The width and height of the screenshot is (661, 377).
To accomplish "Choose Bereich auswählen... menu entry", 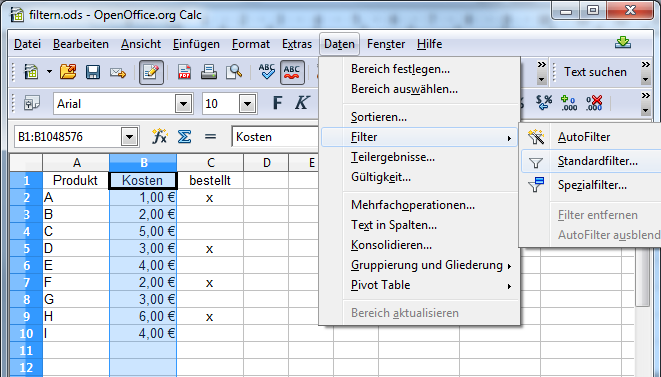I will [x=419, y=89].
